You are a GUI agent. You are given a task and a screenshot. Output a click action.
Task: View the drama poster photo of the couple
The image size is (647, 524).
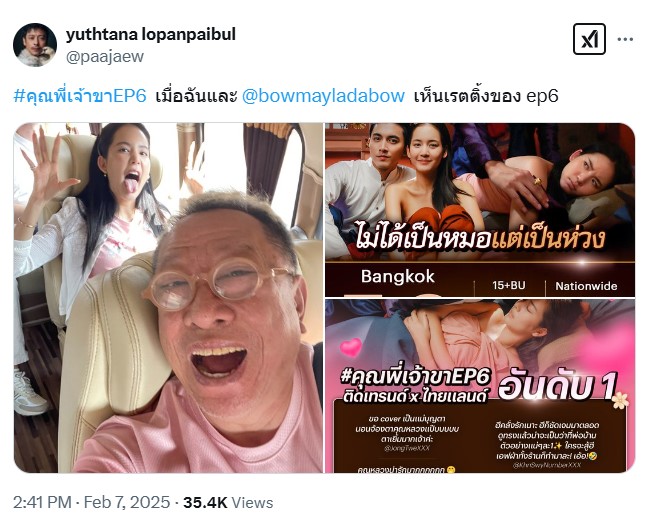tap(480, 210)
